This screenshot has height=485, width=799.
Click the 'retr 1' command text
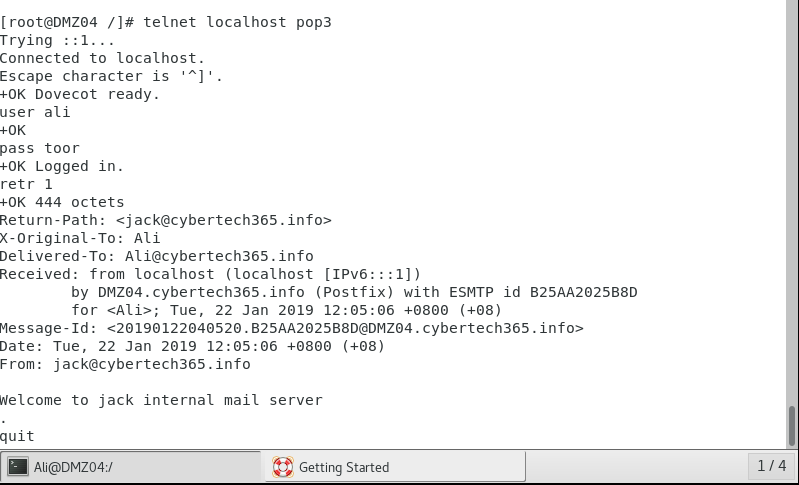click(x=26, y=184)
